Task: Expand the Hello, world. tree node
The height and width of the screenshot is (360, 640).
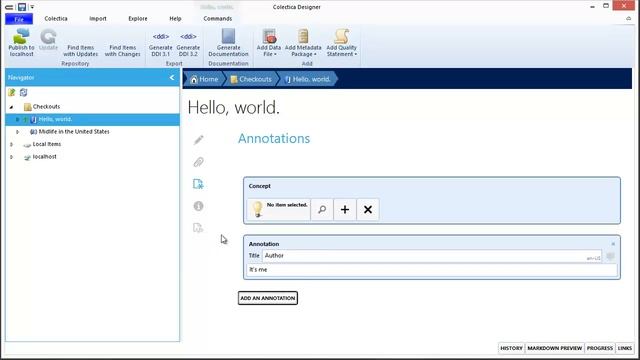Action: tap(18, 120)
